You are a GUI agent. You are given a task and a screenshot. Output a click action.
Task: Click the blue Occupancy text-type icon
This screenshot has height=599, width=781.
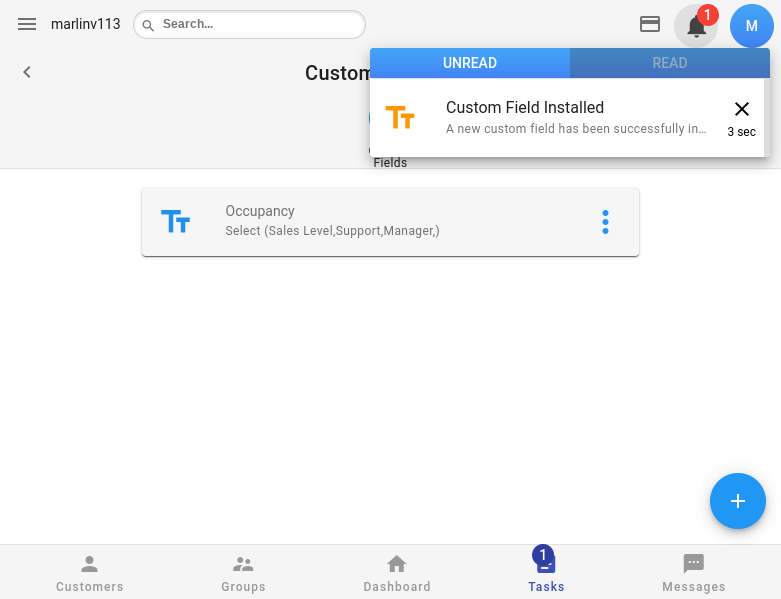pyautogui.click(x=175, y=222)
